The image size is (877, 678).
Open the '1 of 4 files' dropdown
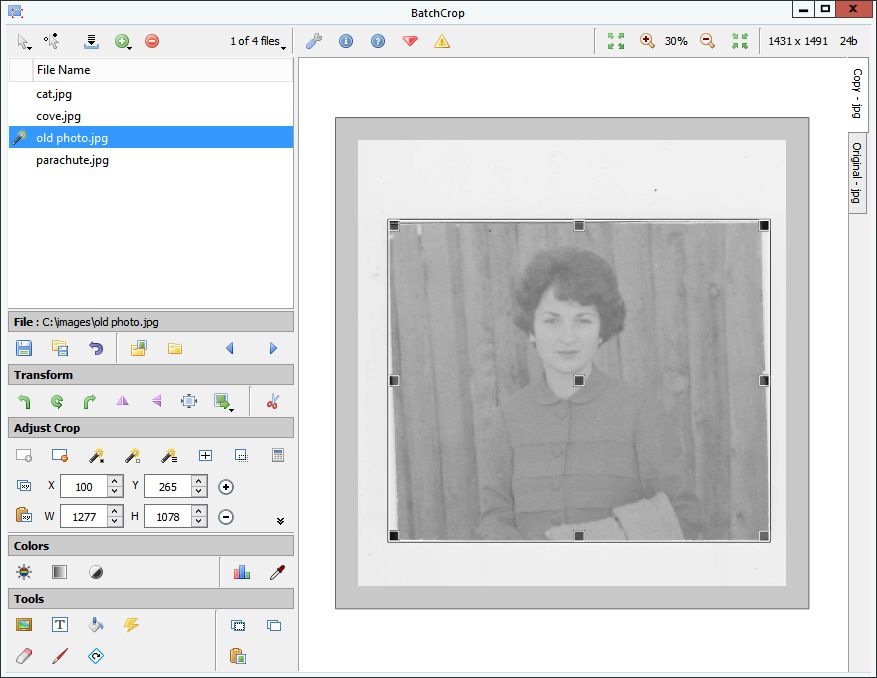[x=258, y=42]
